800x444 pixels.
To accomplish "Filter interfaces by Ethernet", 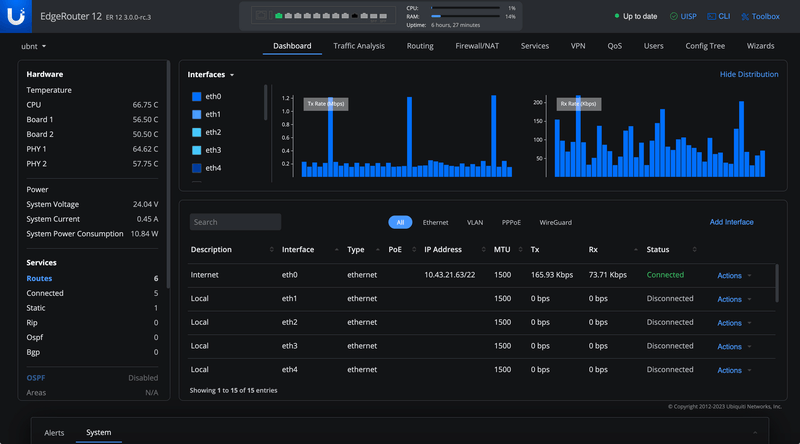I will tap(435, 223).
